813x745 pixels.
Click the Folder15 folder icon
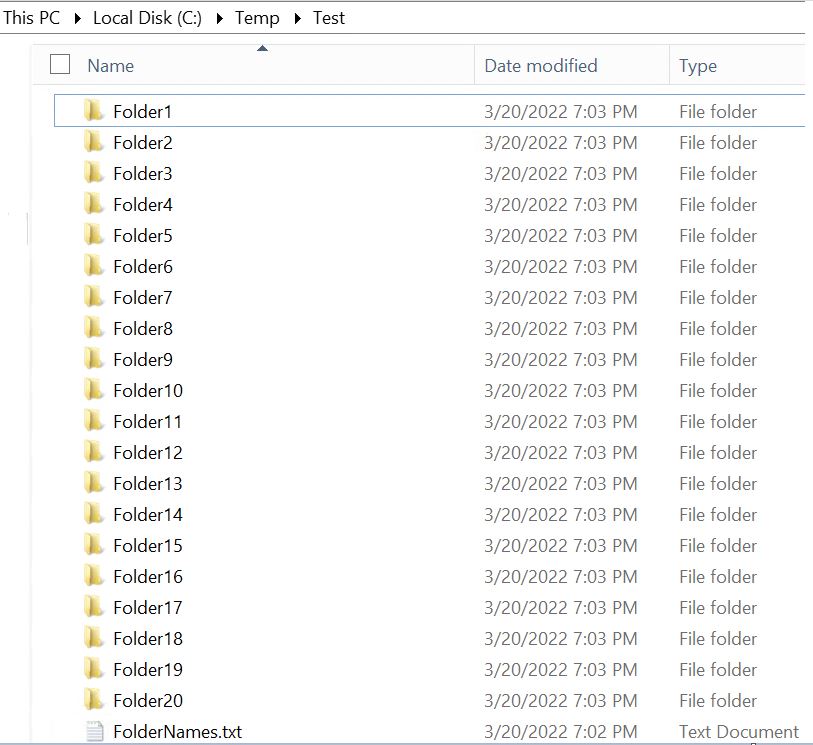pyautogui.click(x=96, y=546)
